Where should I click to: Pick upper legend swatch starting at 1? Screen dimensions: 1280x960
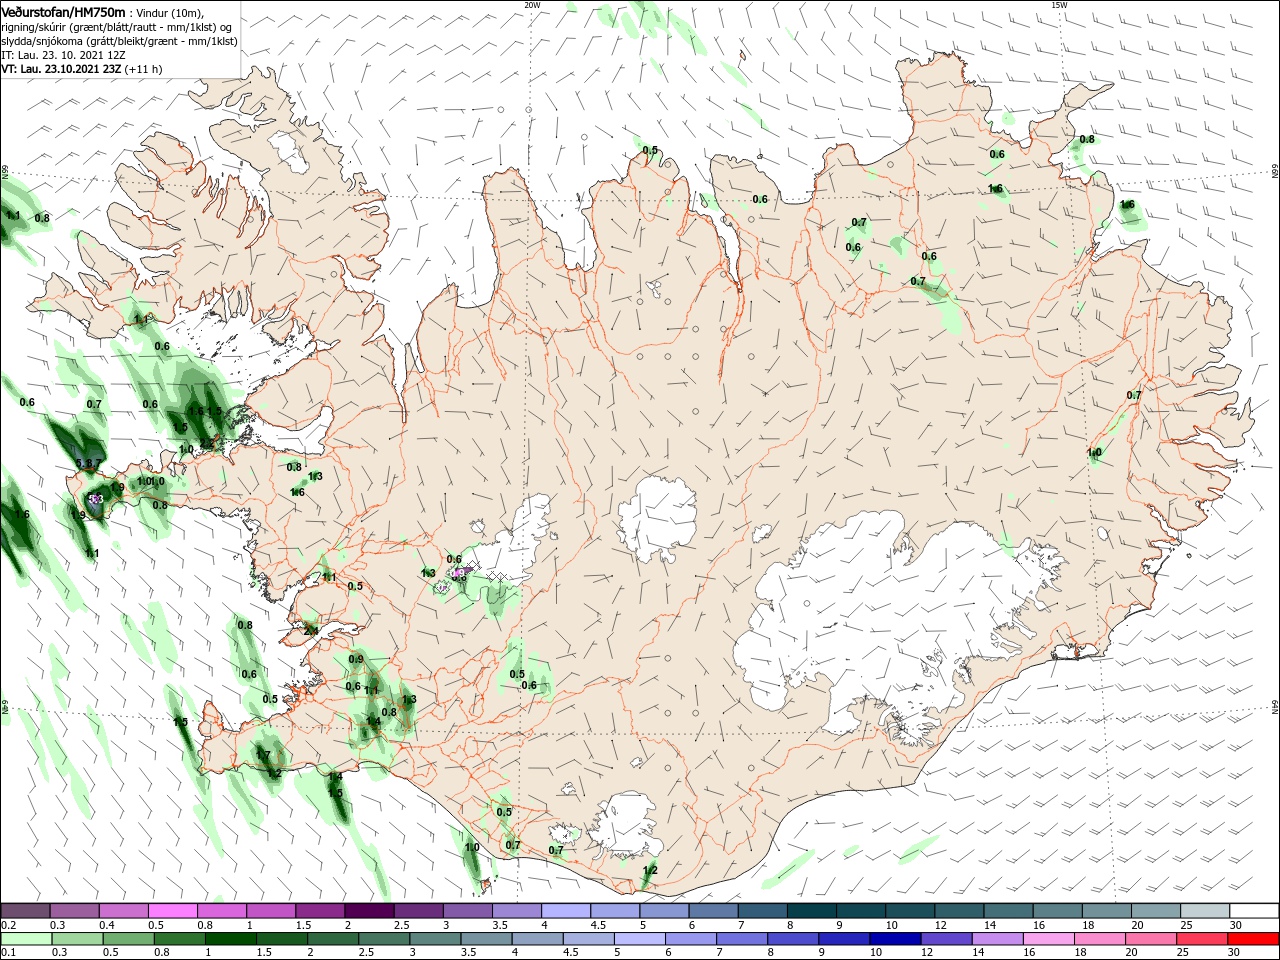coord(271,911)
